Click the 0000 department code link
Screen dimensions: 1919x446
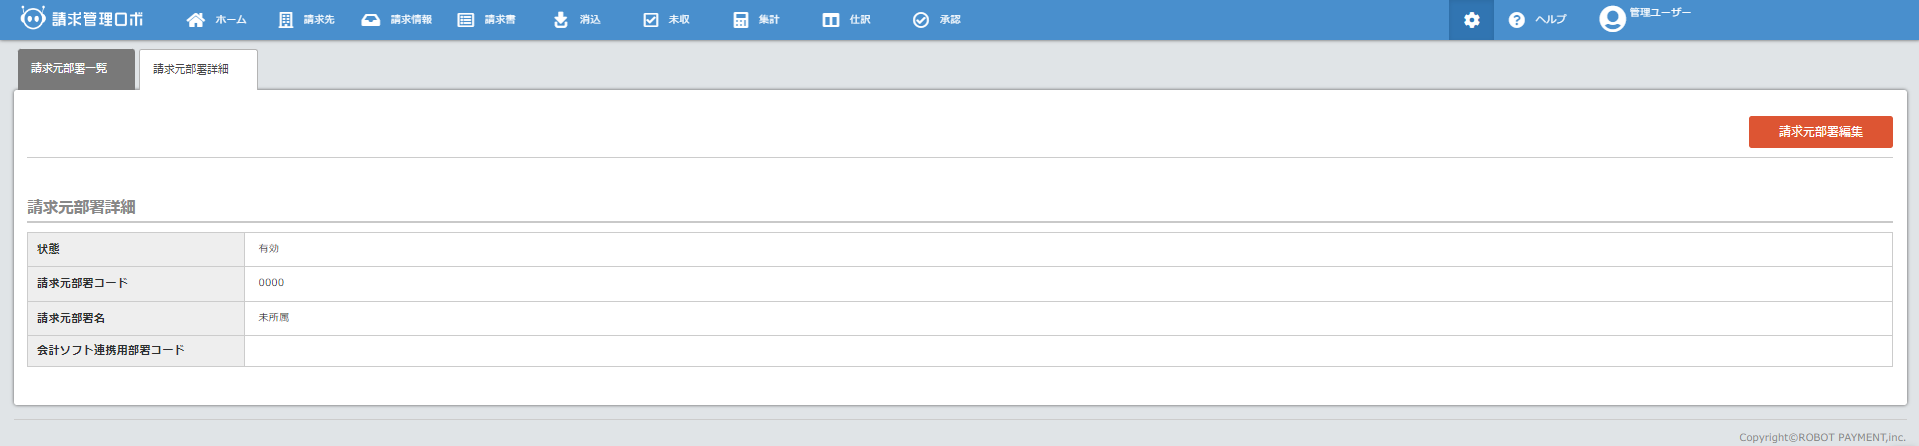[271, 283]
